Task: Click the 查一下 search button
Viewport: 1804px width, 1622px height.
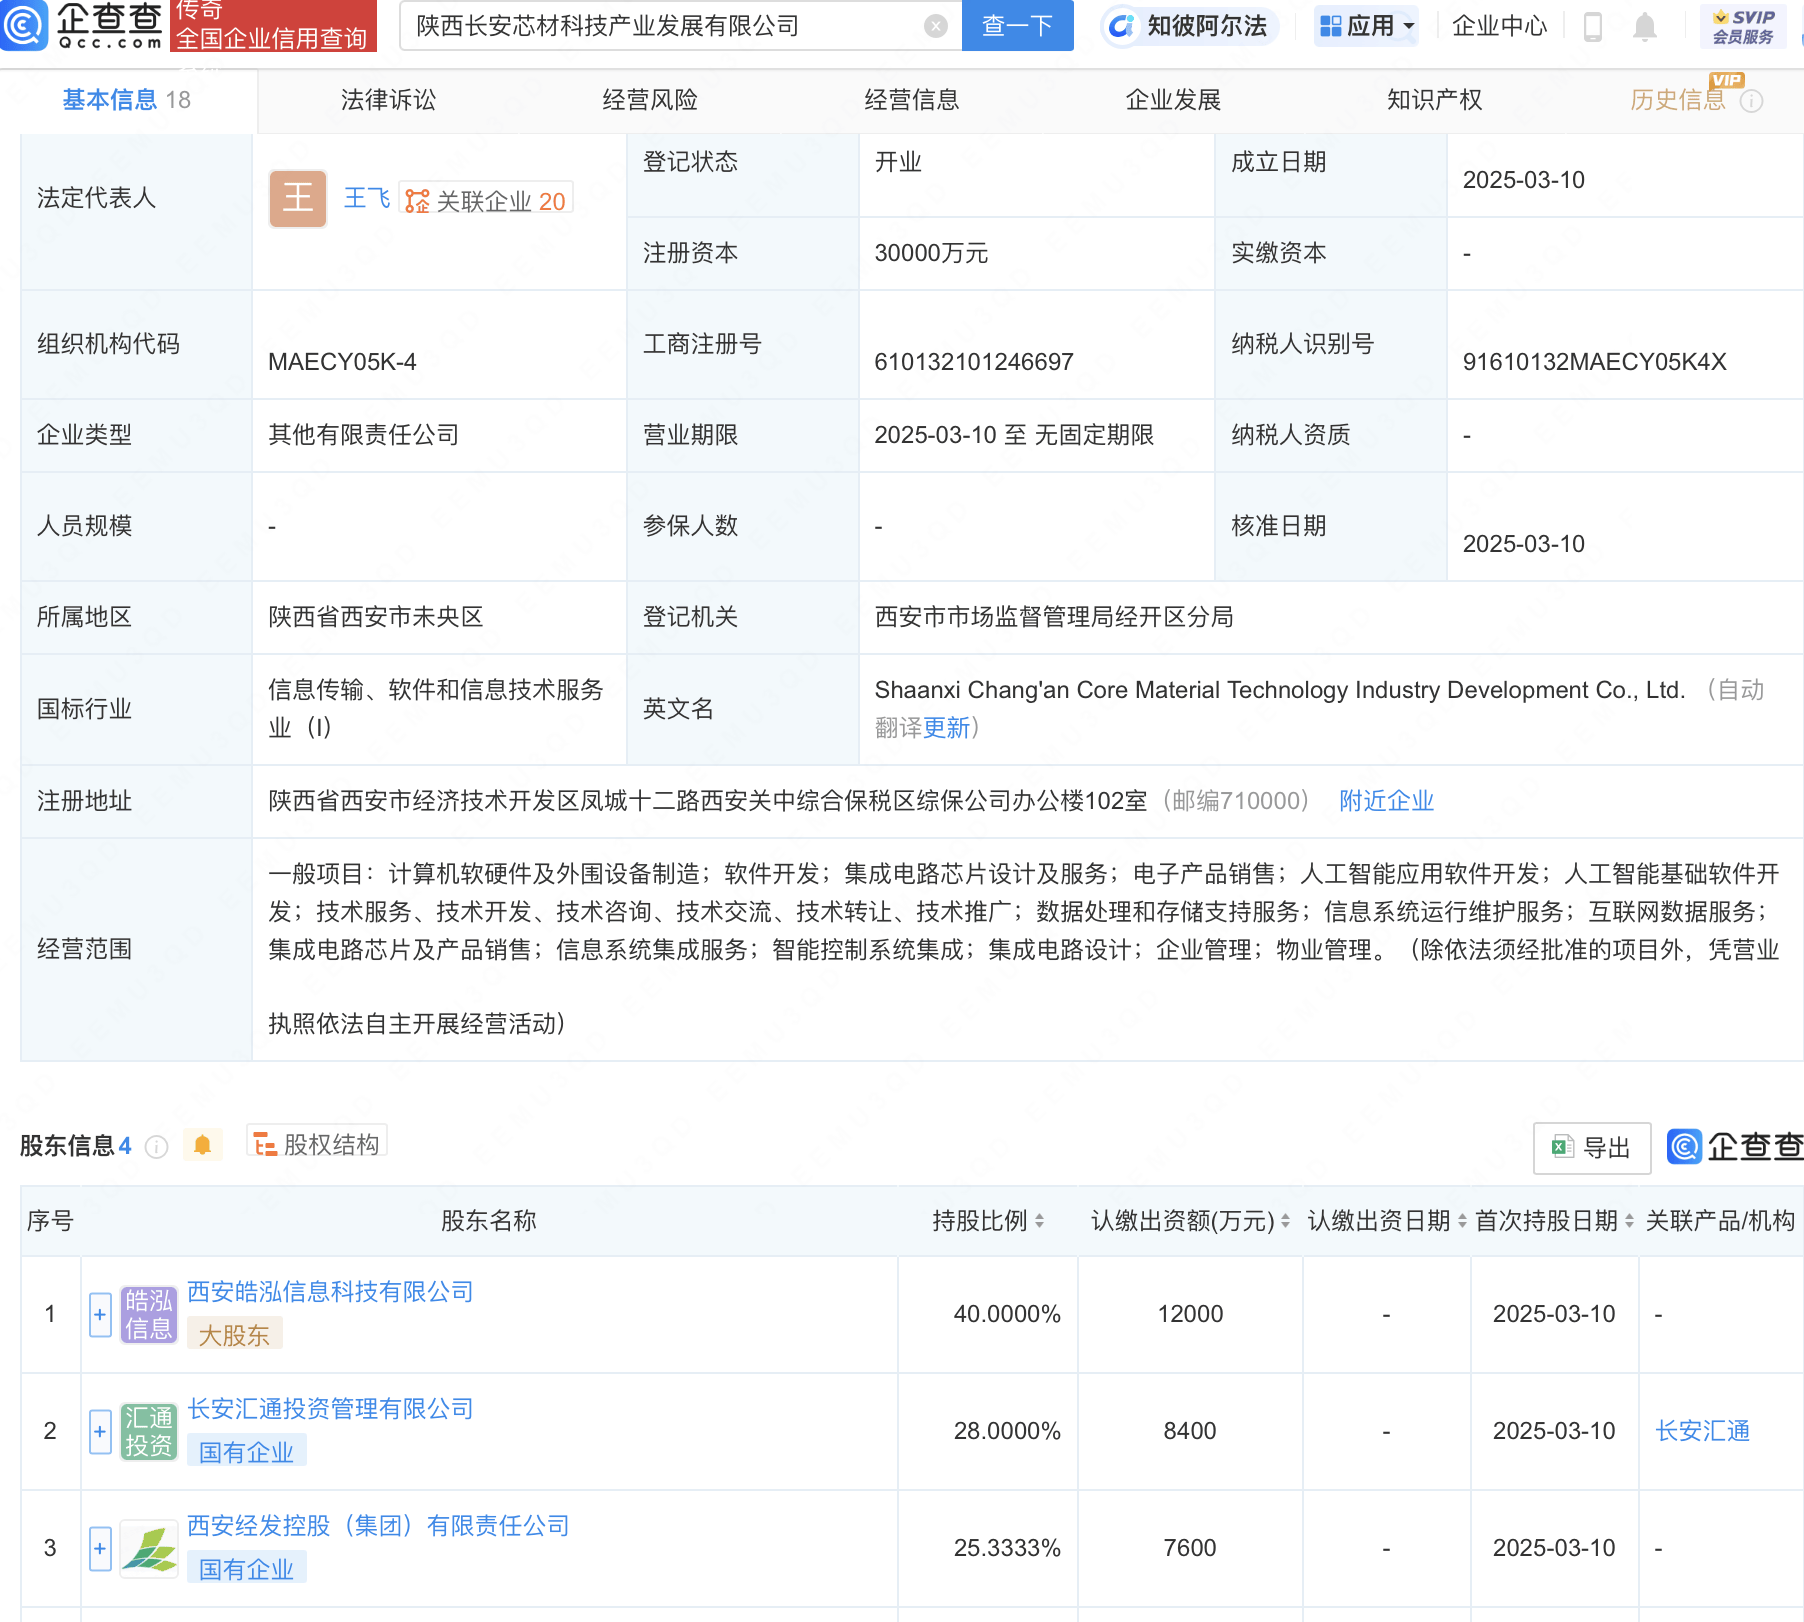Action: point(1017,26)
